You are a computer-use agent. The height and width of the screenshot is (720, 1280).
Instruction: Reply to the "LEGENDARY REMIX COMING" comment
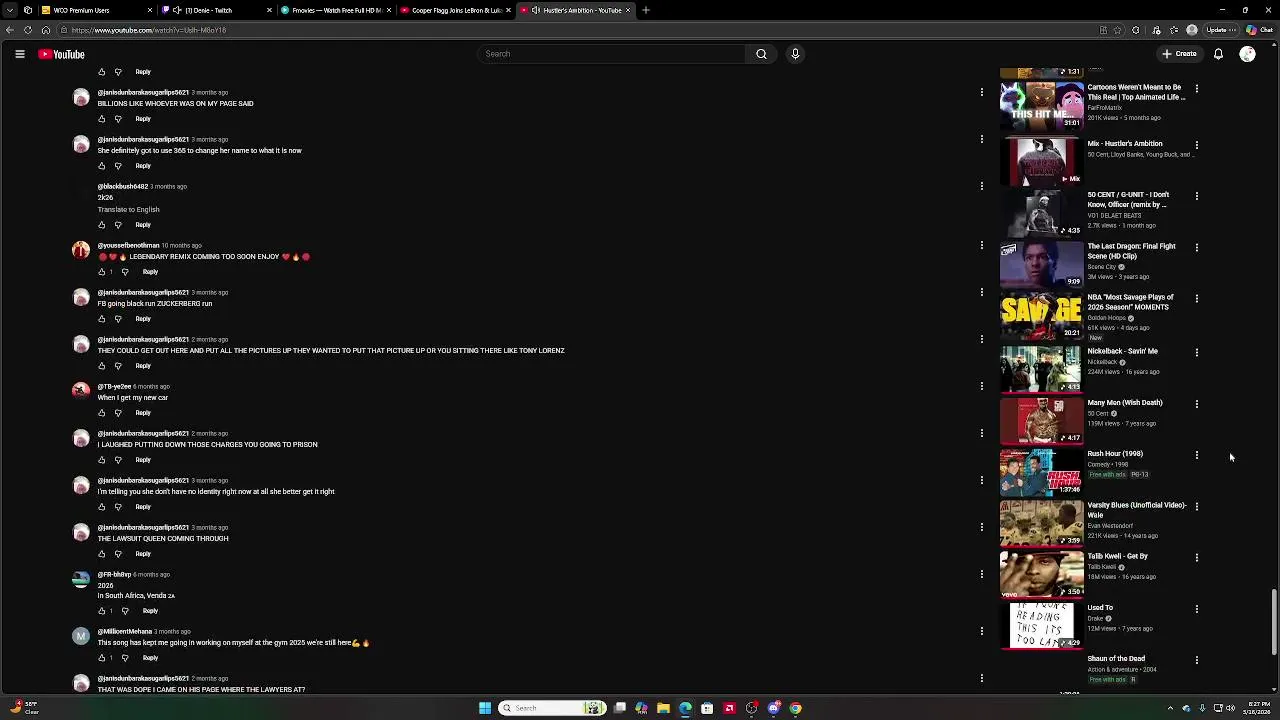150,272
